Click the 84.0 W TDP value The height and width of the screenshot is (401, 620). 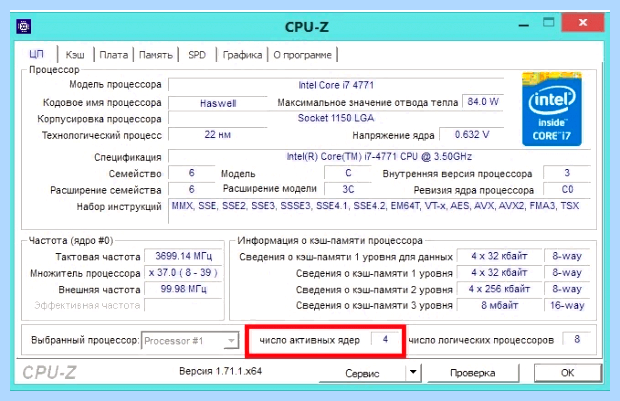click(483, 102)
